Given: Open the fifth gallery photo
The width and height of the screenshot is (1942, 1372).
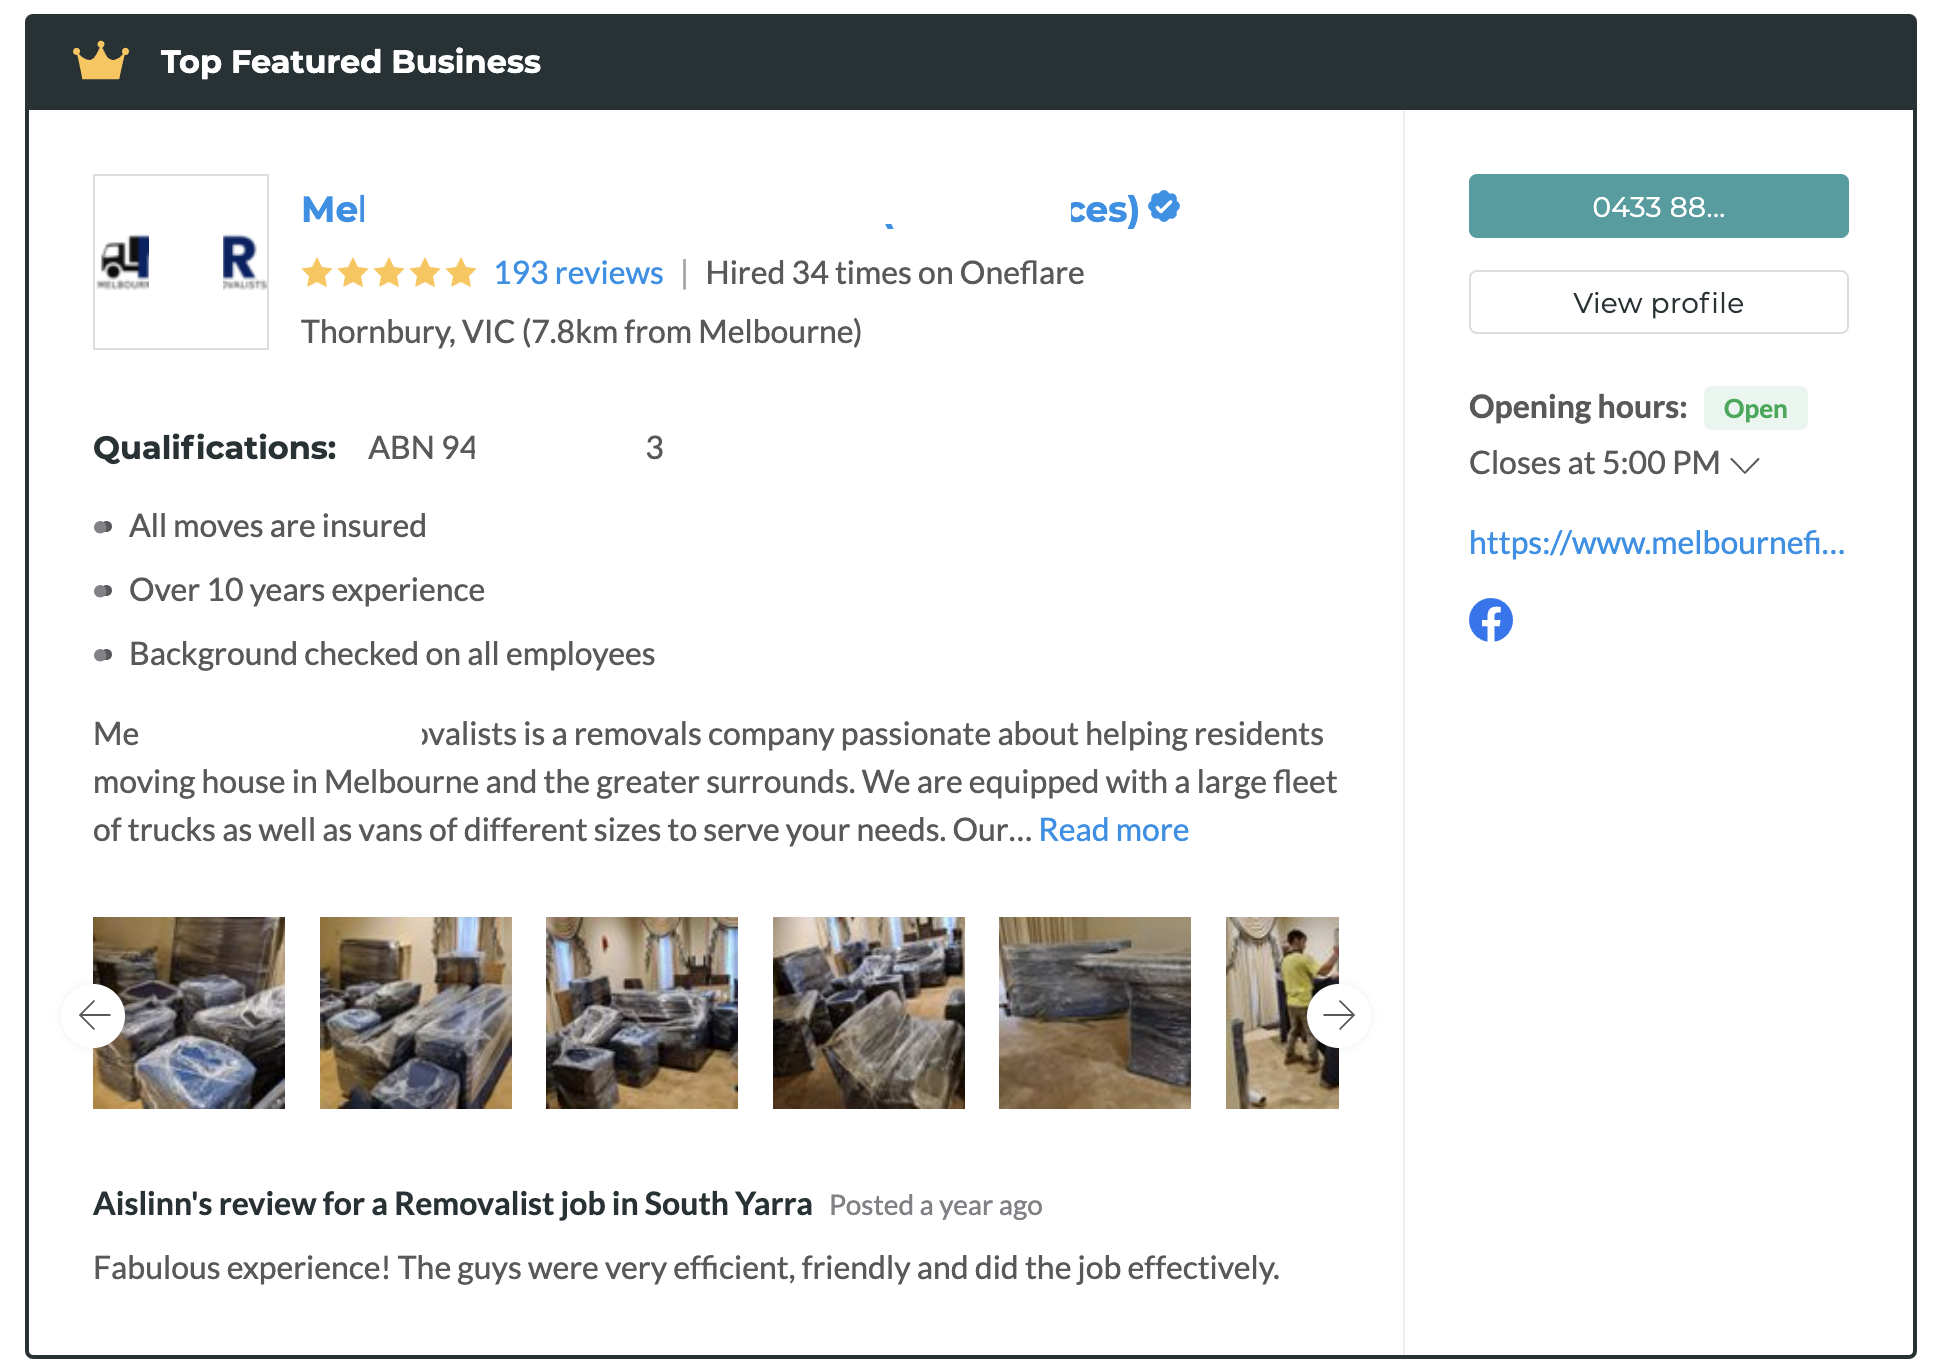Looking at the screenshot, I should pyautogui.click(x=1095, y=1012).
